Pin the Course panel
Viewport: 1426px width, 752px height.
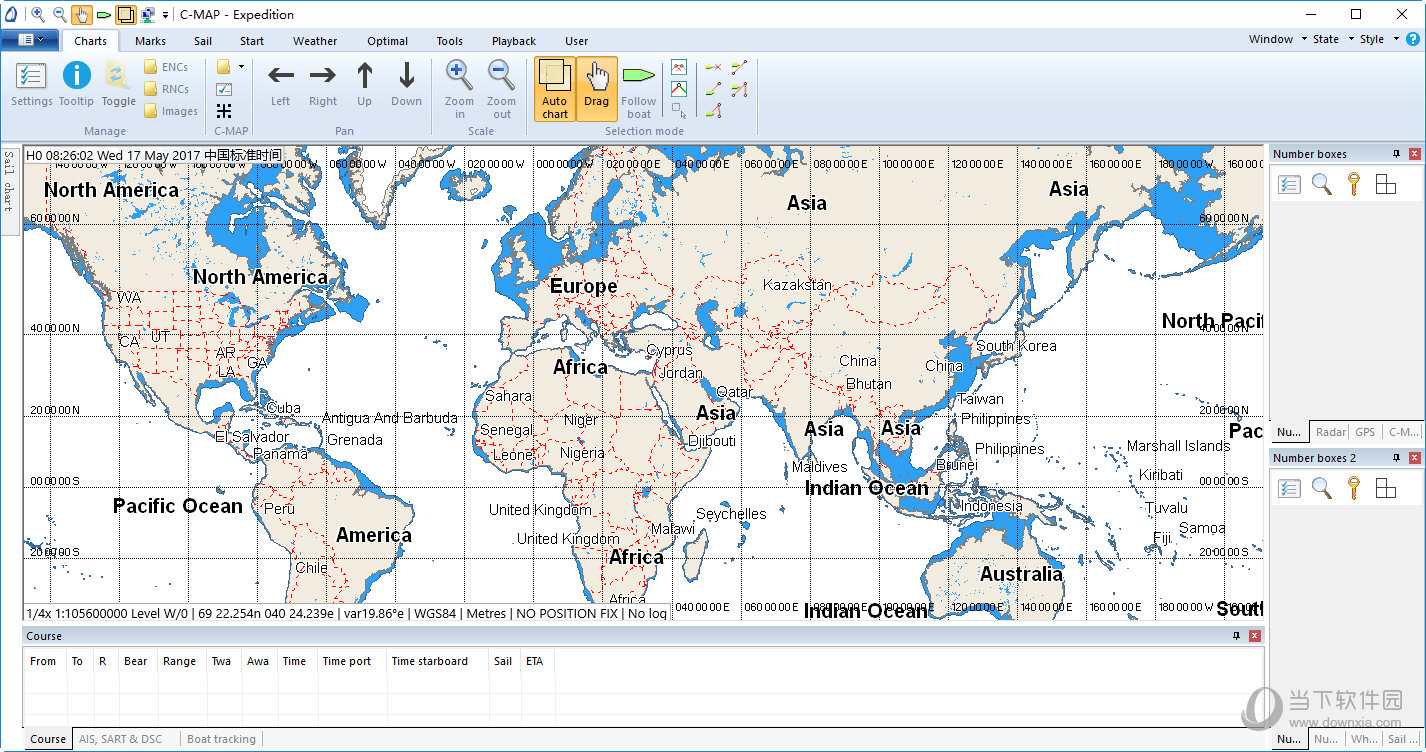click(x=1236, y=636)
